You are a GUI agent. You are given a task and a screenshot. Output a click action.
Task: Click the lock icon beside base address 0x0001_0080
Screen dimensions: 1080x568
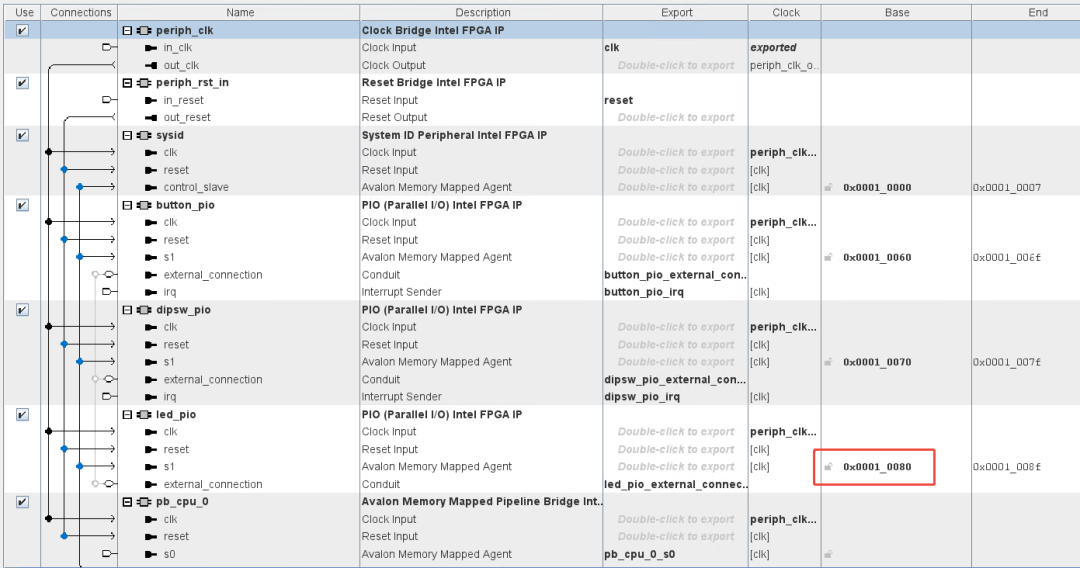(x=829, y=467)
